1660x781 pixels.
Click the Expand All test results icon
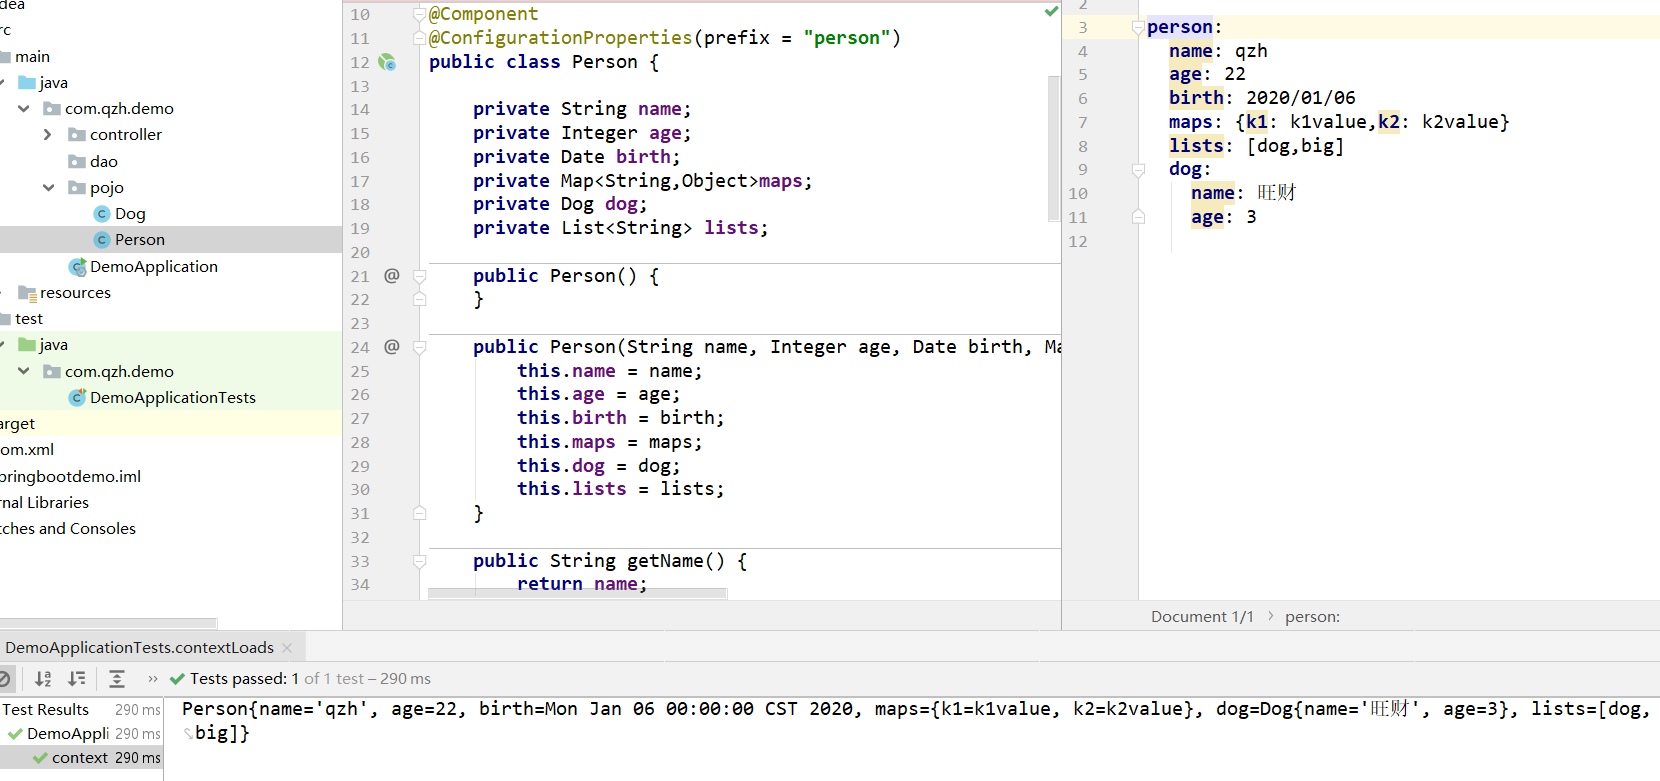click(x=117, y=679)
